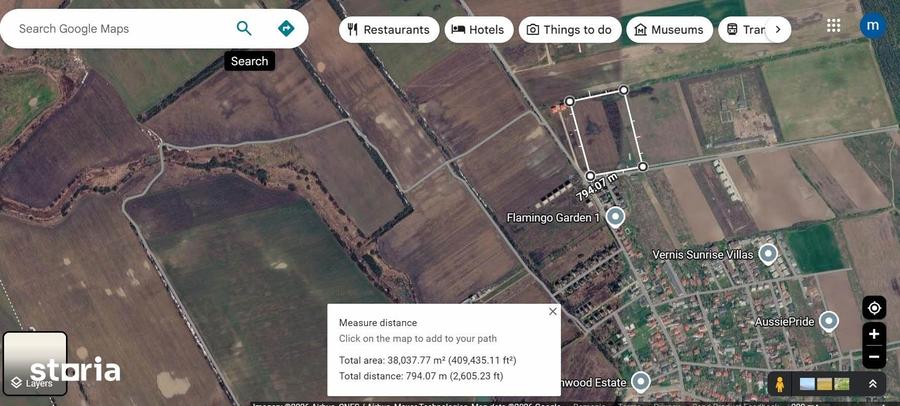Image resolution: width=900 pixels, height=406 pixels.
Task: Click the map pin beside 'nwood Estate'
Action: pyautogui.click(x=640, y=382)
